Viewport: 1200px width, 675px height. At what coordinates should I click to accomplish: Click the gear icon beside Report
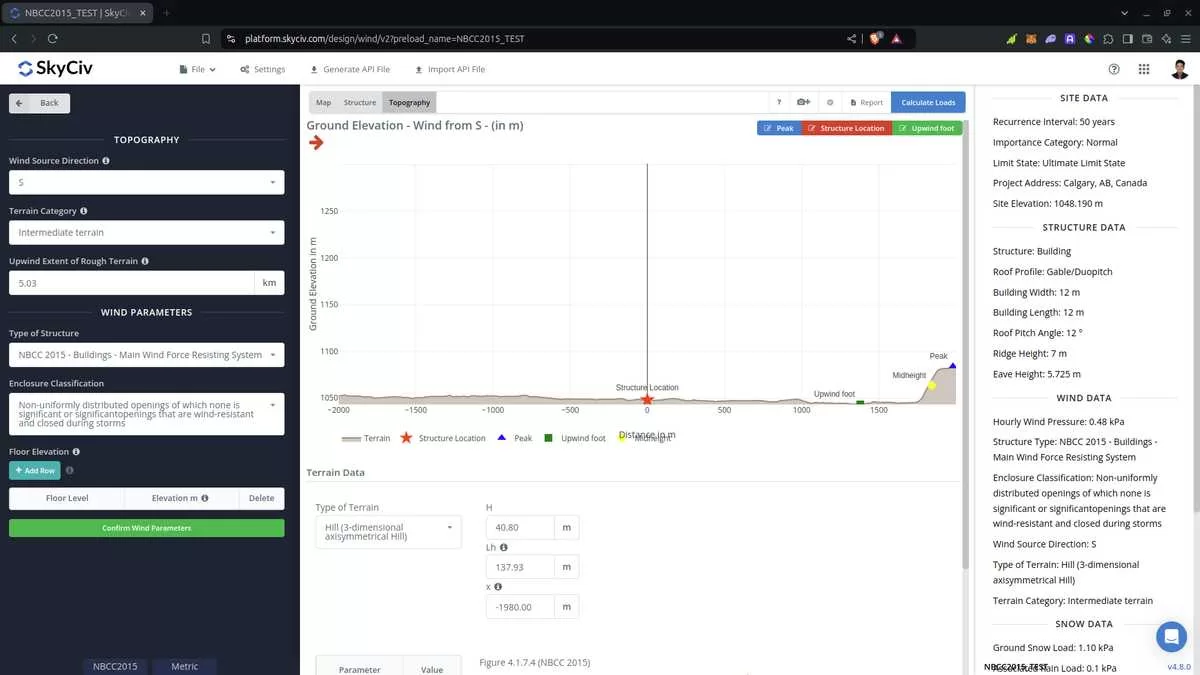830,102
